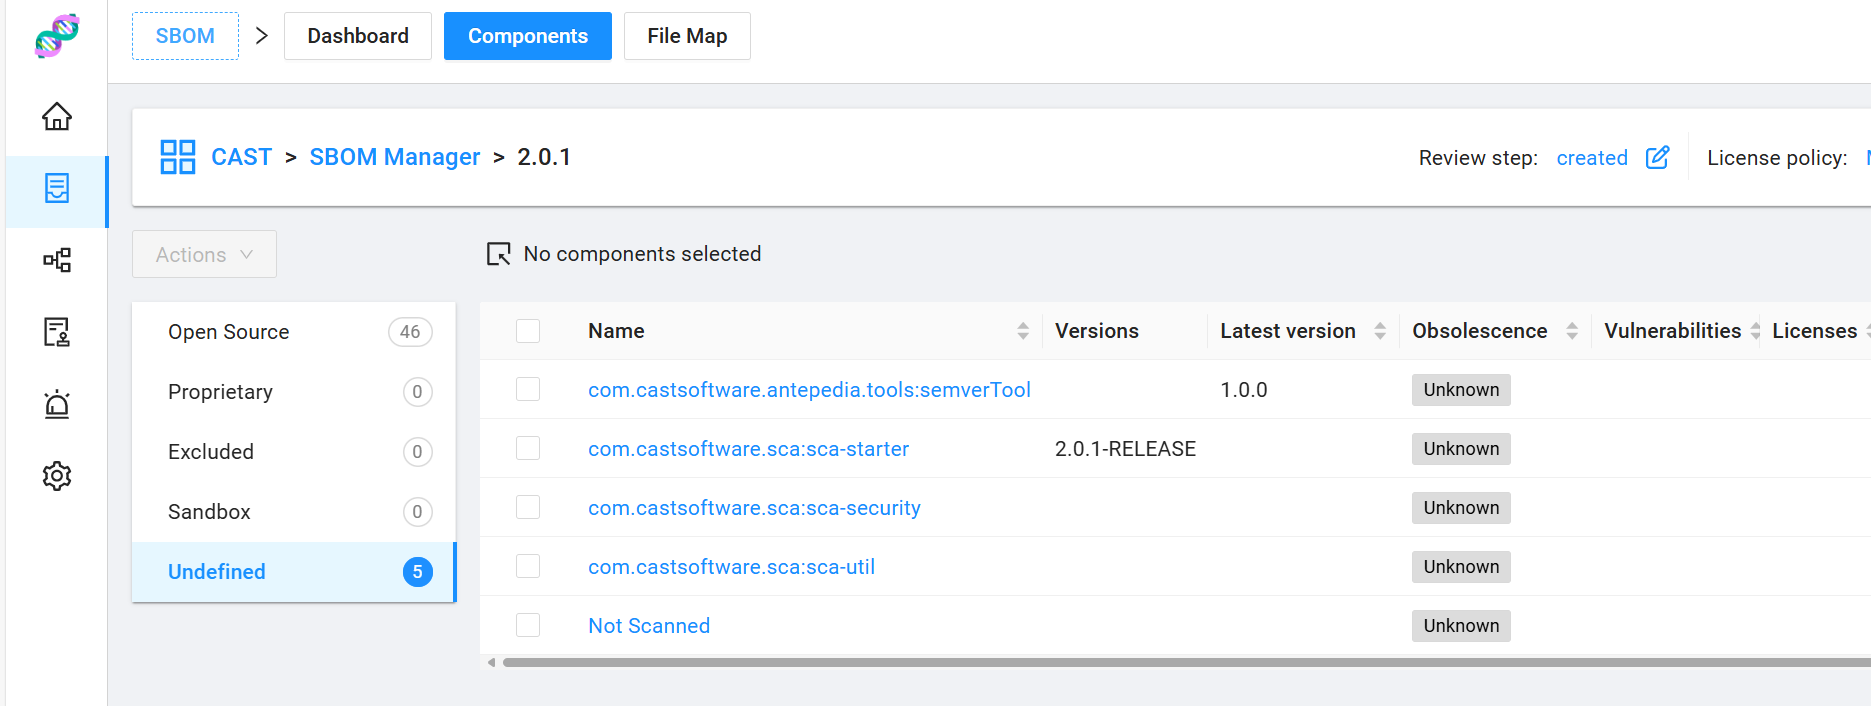1871x706 pixels.
Task: Open the SBOM Manager breadcrumb link
Action: (395, 157)
